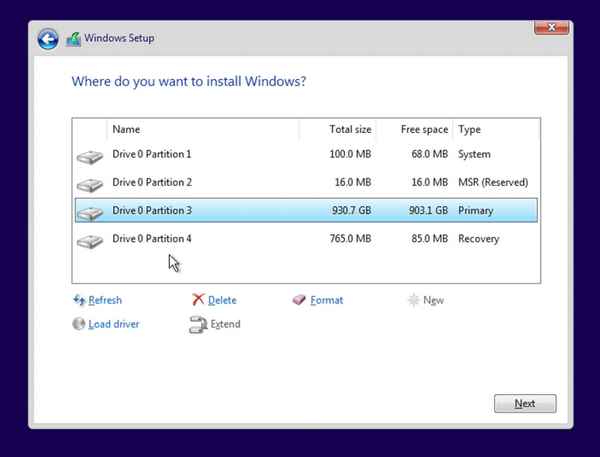Click the New partition link
Screen dimensions: 600x457
(x=434, y=300)
